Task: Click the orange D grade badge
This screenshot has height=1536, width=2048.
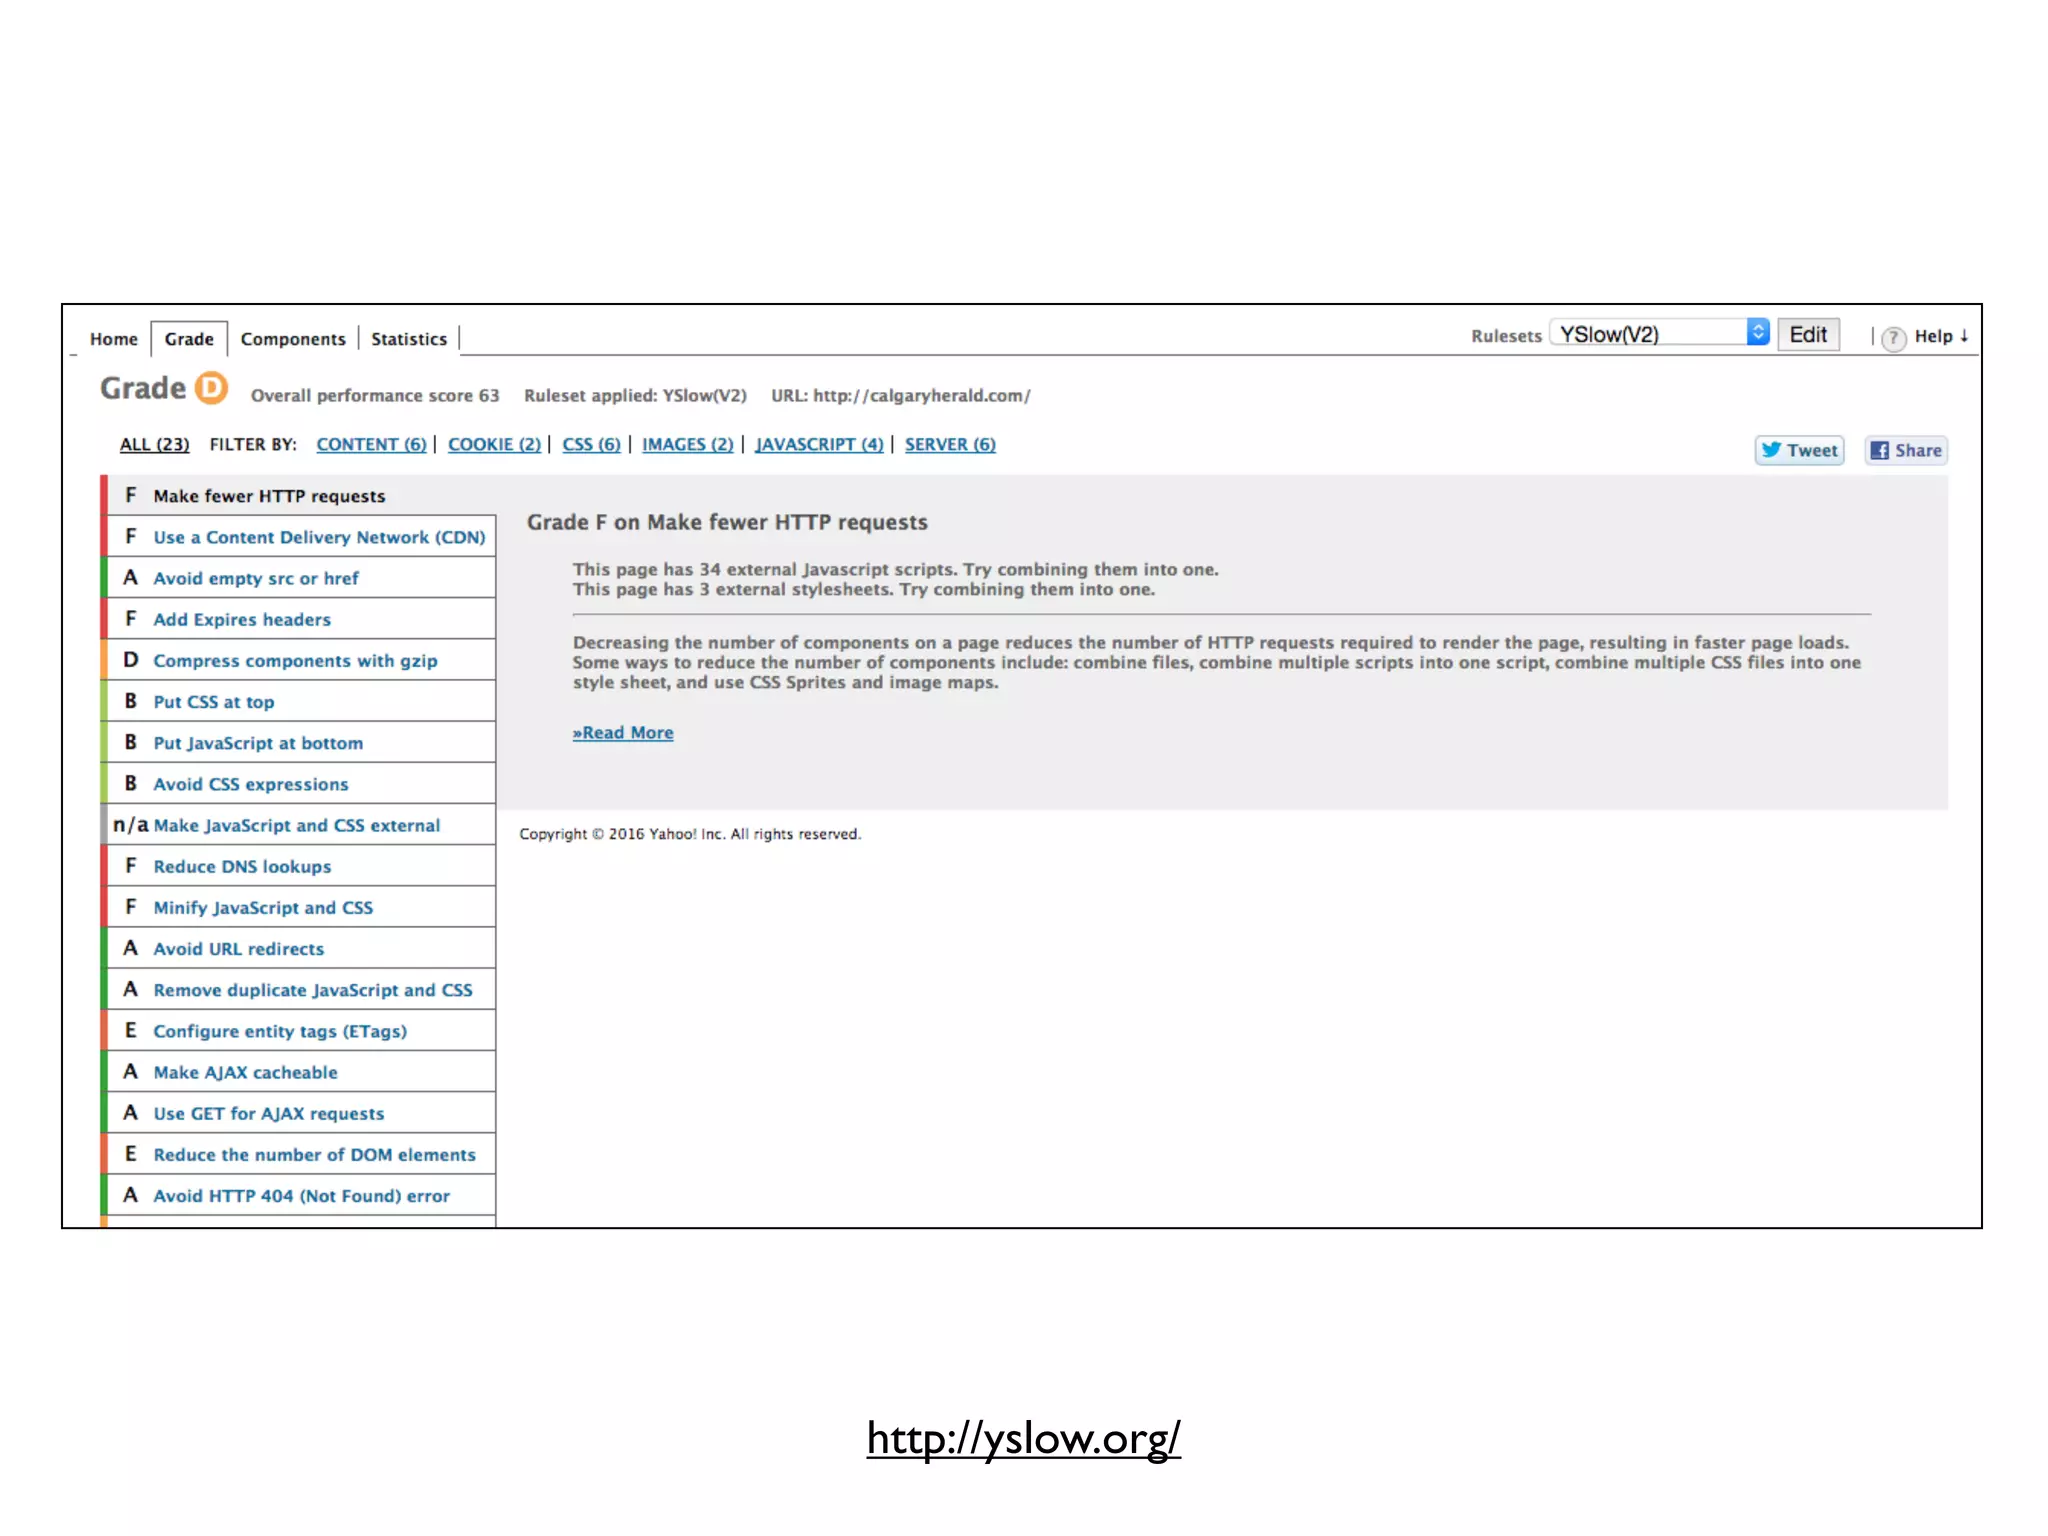Action: (211, 388)
